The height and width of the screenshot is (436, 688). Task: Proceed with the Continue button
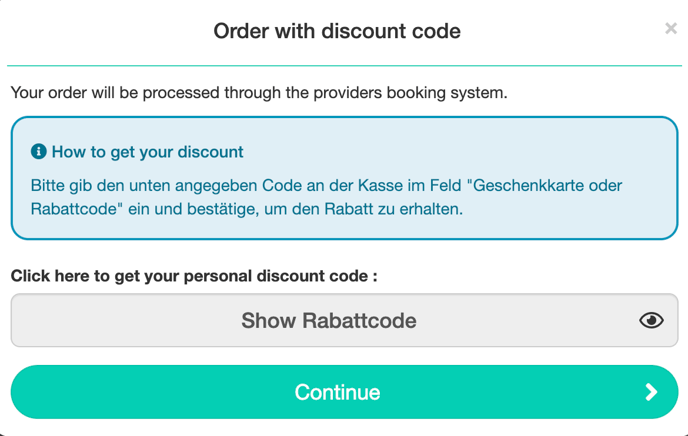344,392
